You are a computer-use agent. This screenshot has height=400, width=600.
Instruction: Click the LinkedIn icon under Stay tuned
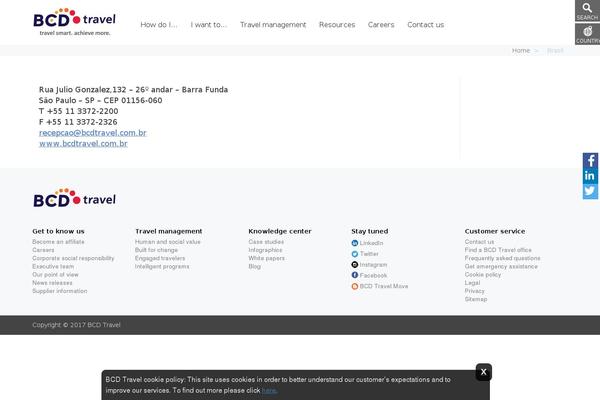355,243
